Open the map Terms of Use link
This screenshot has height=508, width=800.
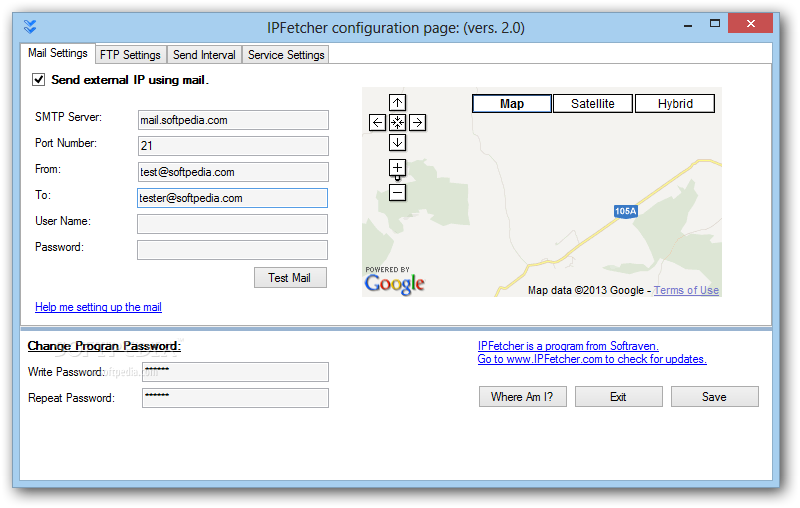tap(686, 290)
